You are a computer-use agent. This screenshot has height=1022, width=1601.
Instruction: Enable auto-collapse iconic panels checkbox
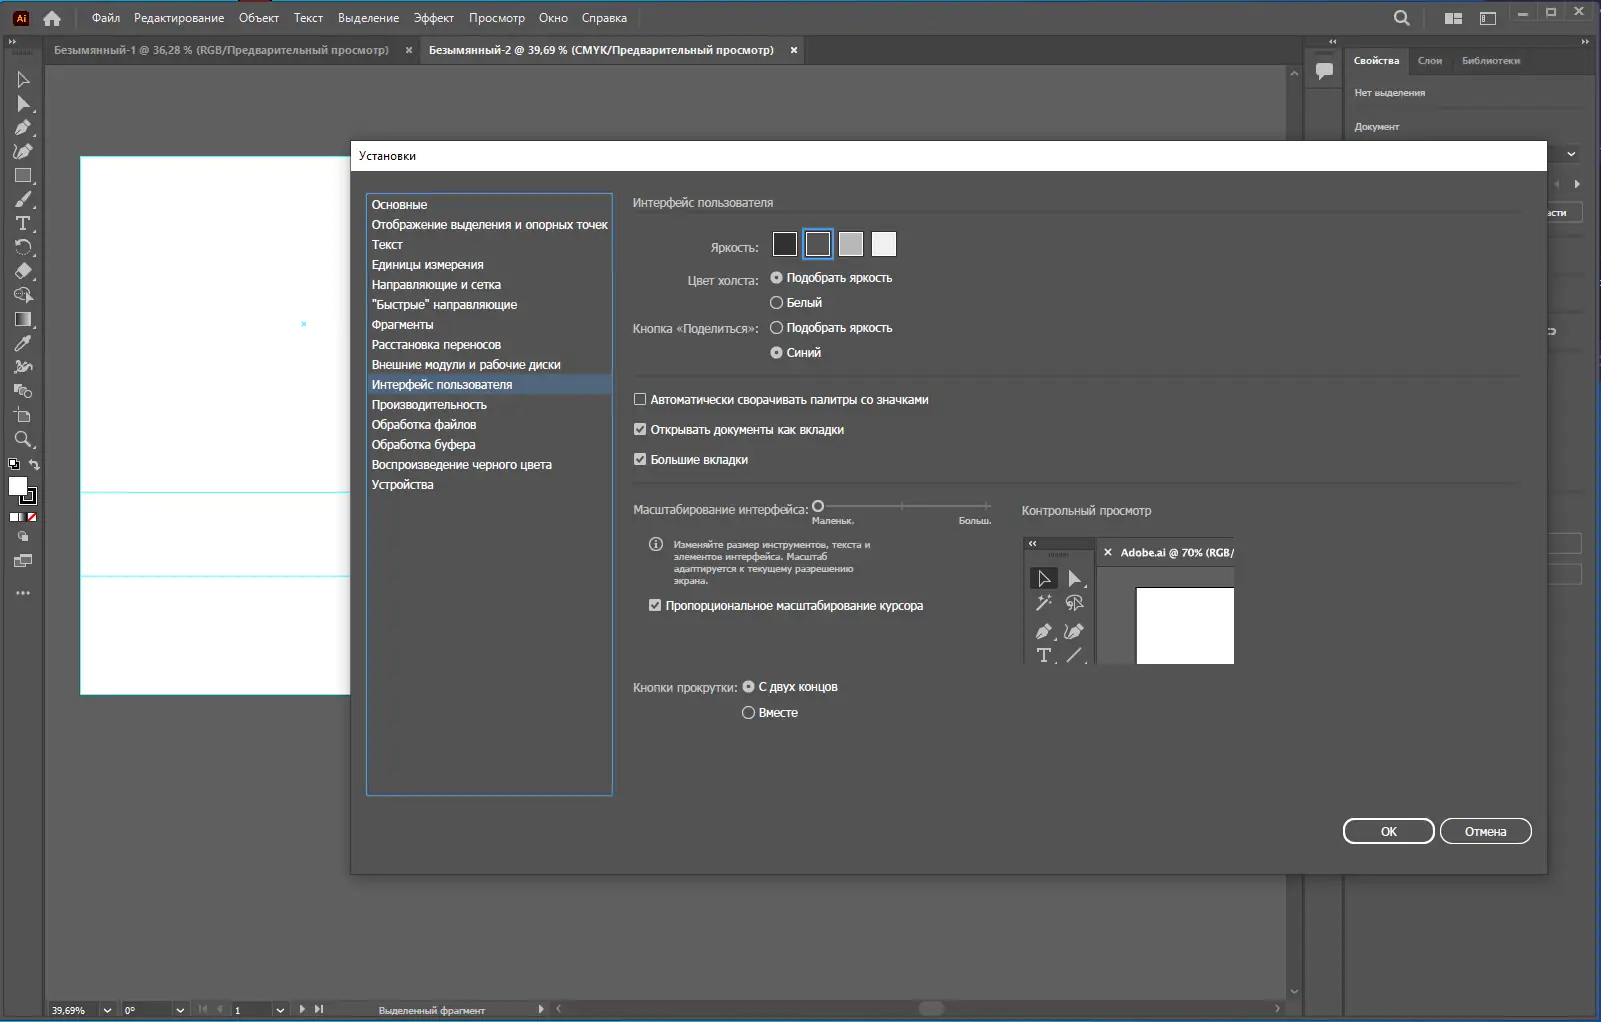(640, 400)
